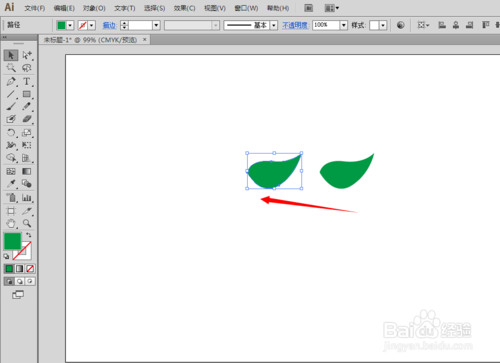Screen dimensions: 500x363
Task: Select the Eyedropper tool
Action: click(11, 184)
